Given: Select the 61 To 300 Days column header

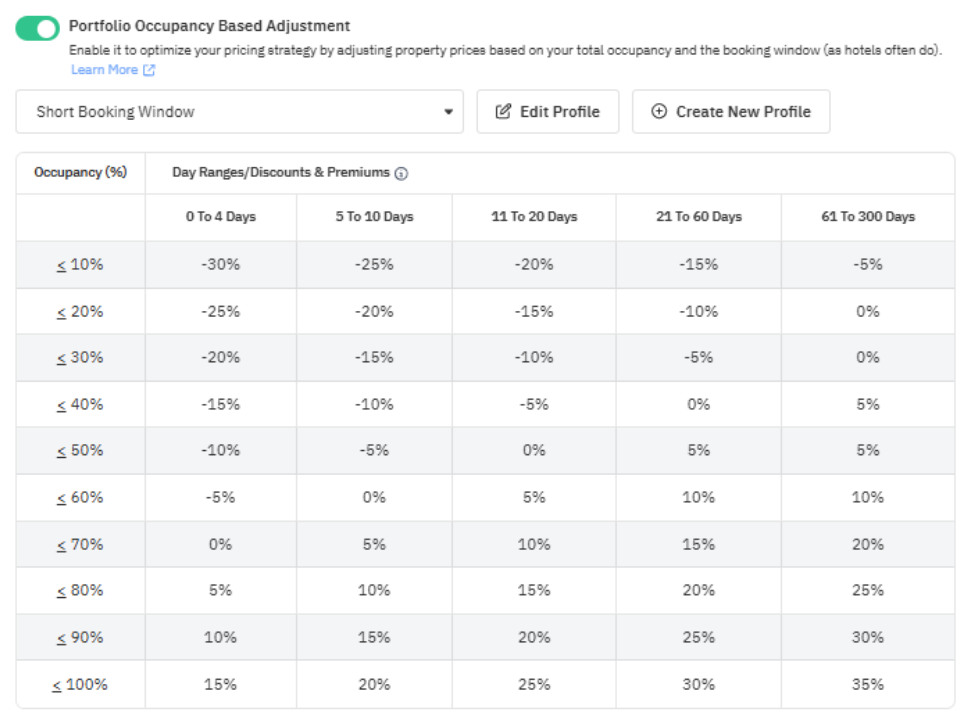Looking at the screenshot, I should click(867, 217).
